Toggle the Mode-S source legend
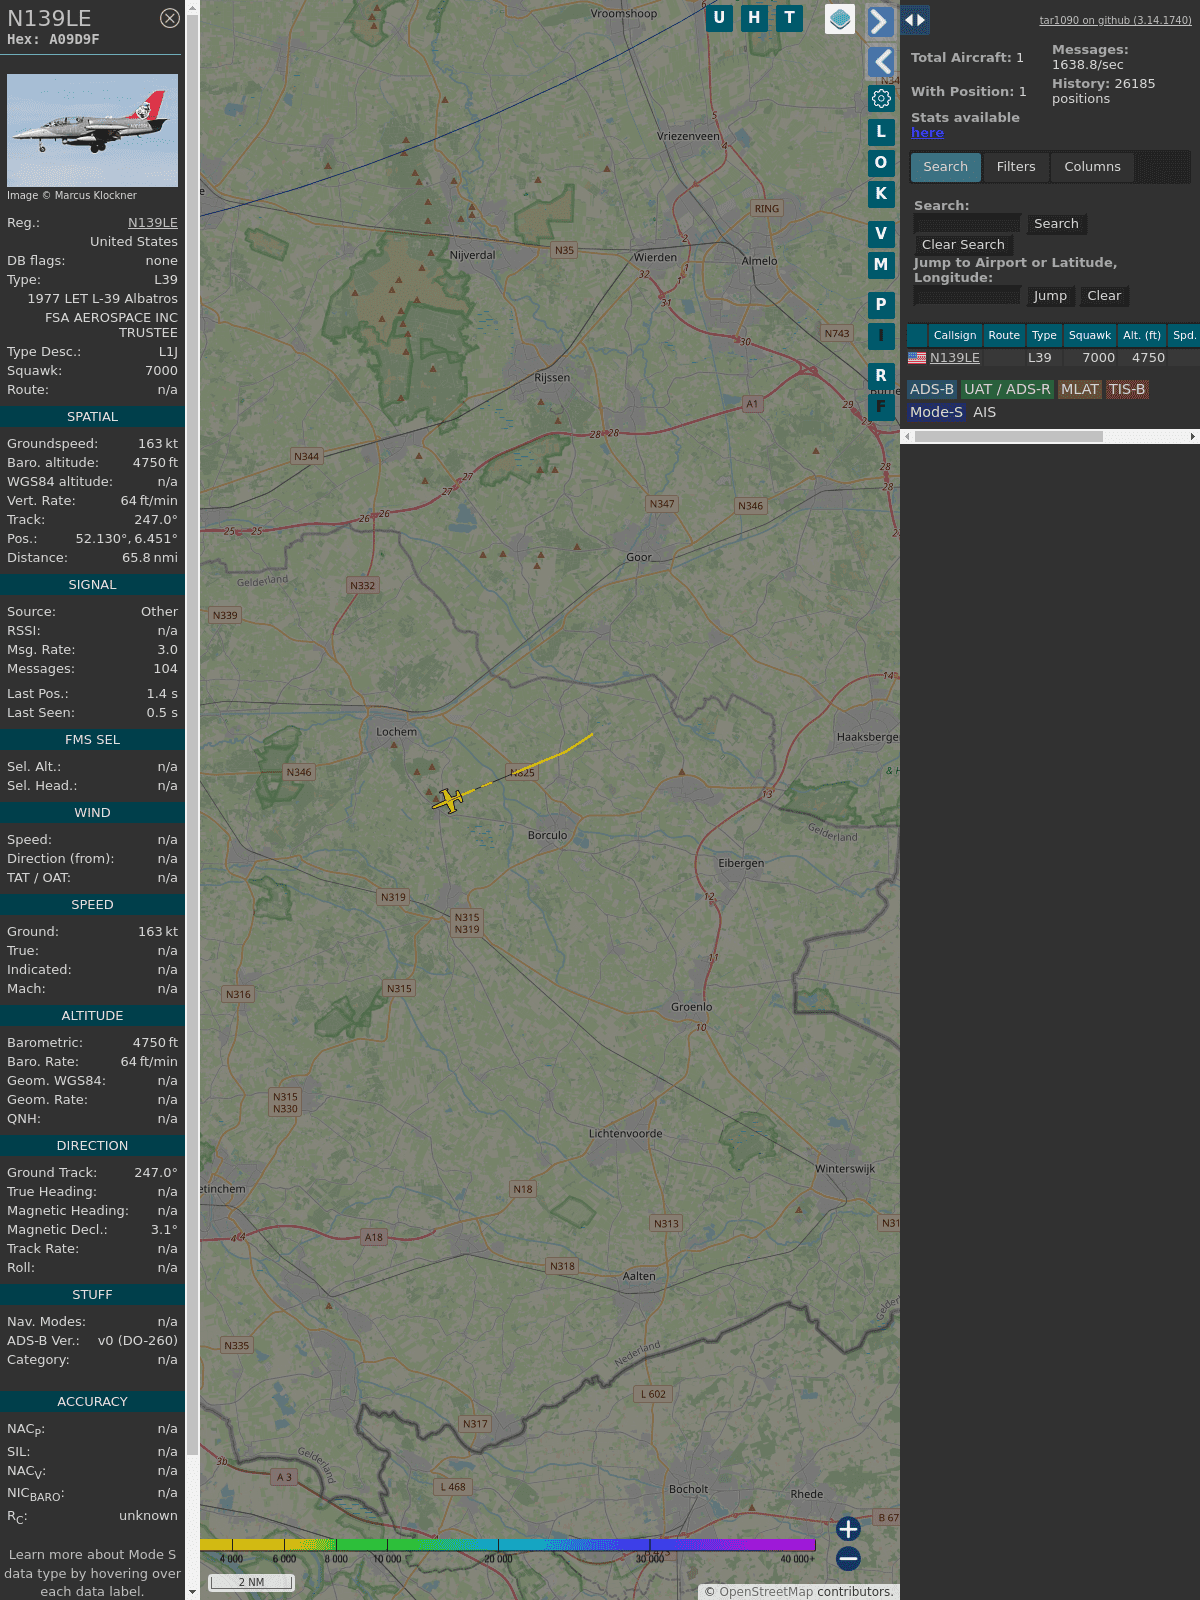 click(x=936, y=412)
